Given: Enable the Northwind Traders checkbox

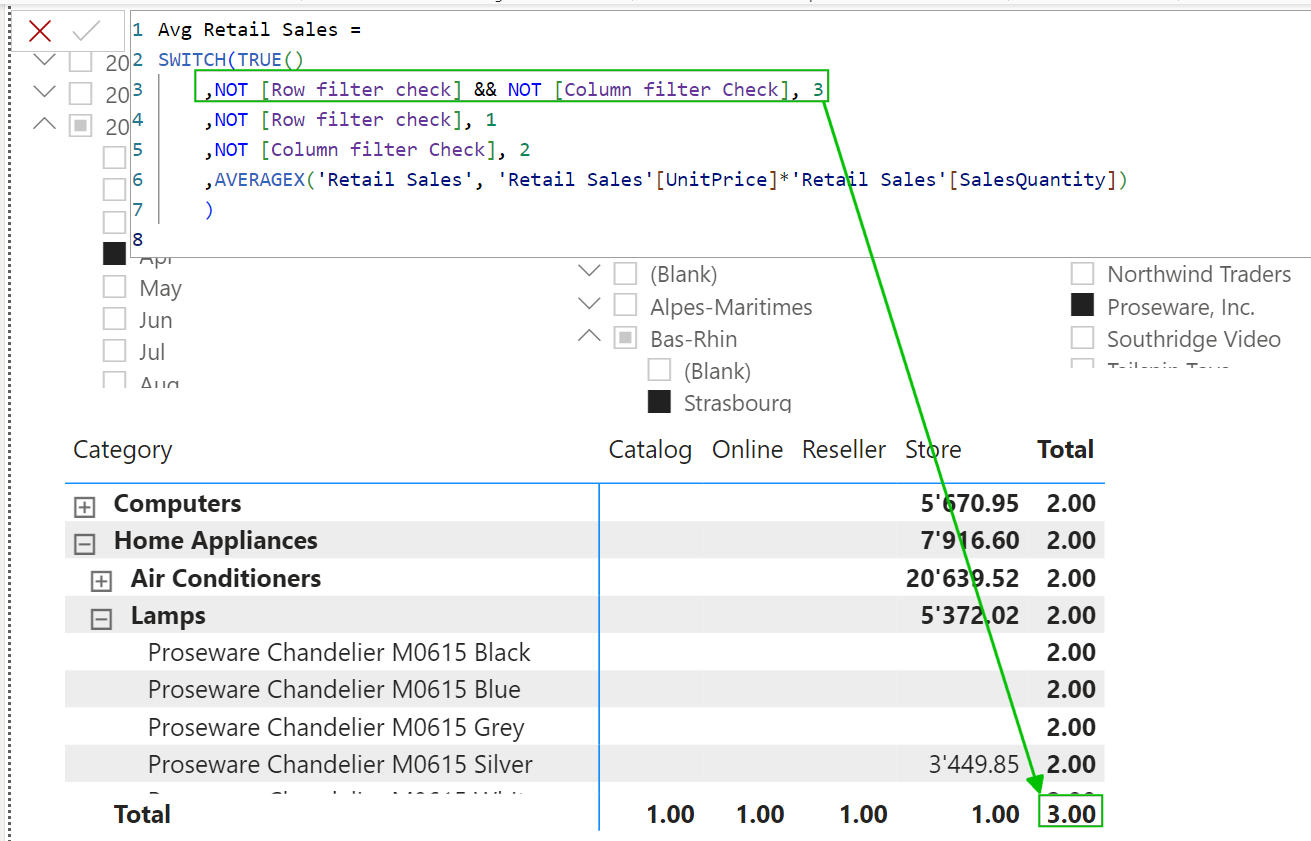Looking at the screenshot, I should [1082, 274].
